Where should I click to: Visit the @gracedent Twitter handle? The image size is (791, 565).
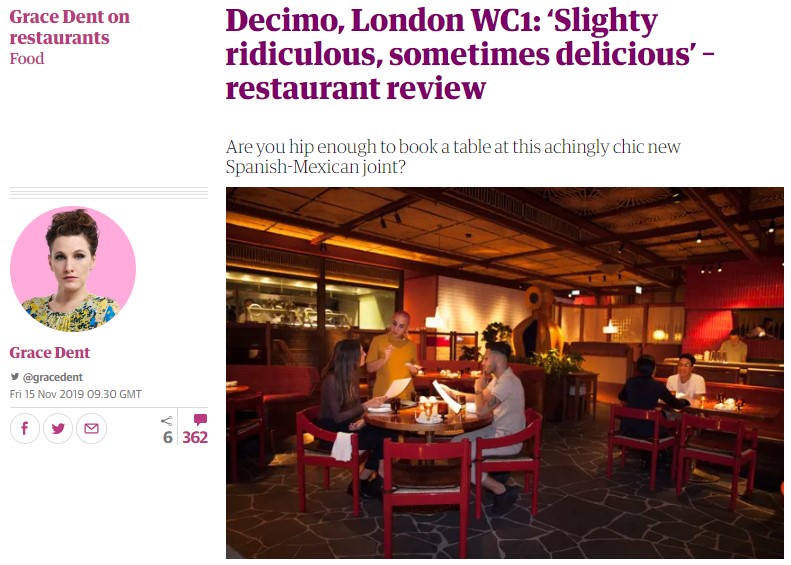pos(52,377)
